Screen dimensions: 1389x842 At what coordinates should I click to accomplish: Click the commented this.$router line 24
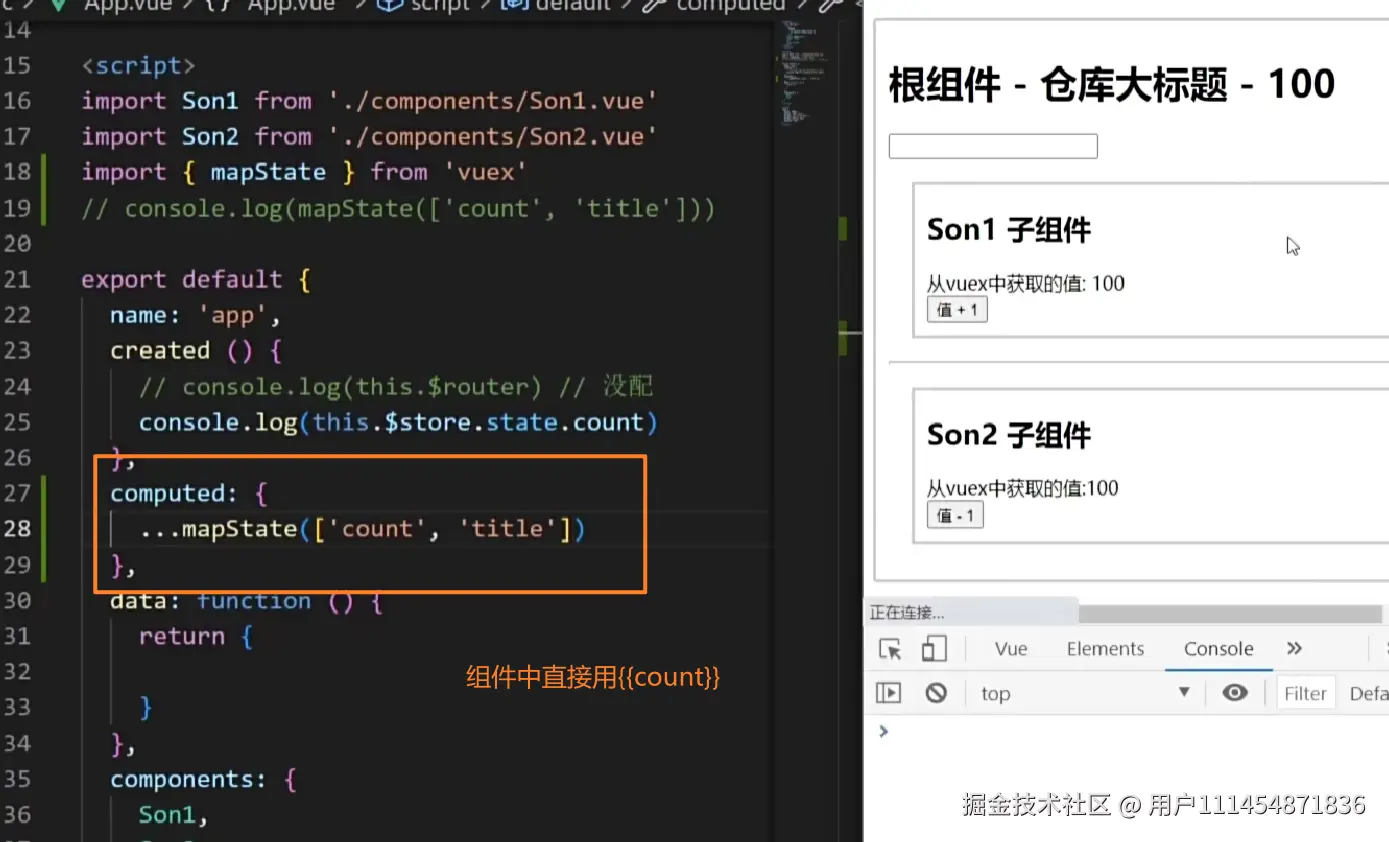396,386
